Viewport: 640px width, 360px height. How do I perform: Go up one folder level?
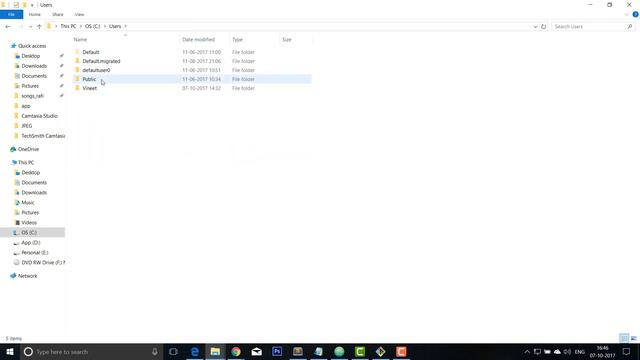pyautogui.click(x=39, y=27)
